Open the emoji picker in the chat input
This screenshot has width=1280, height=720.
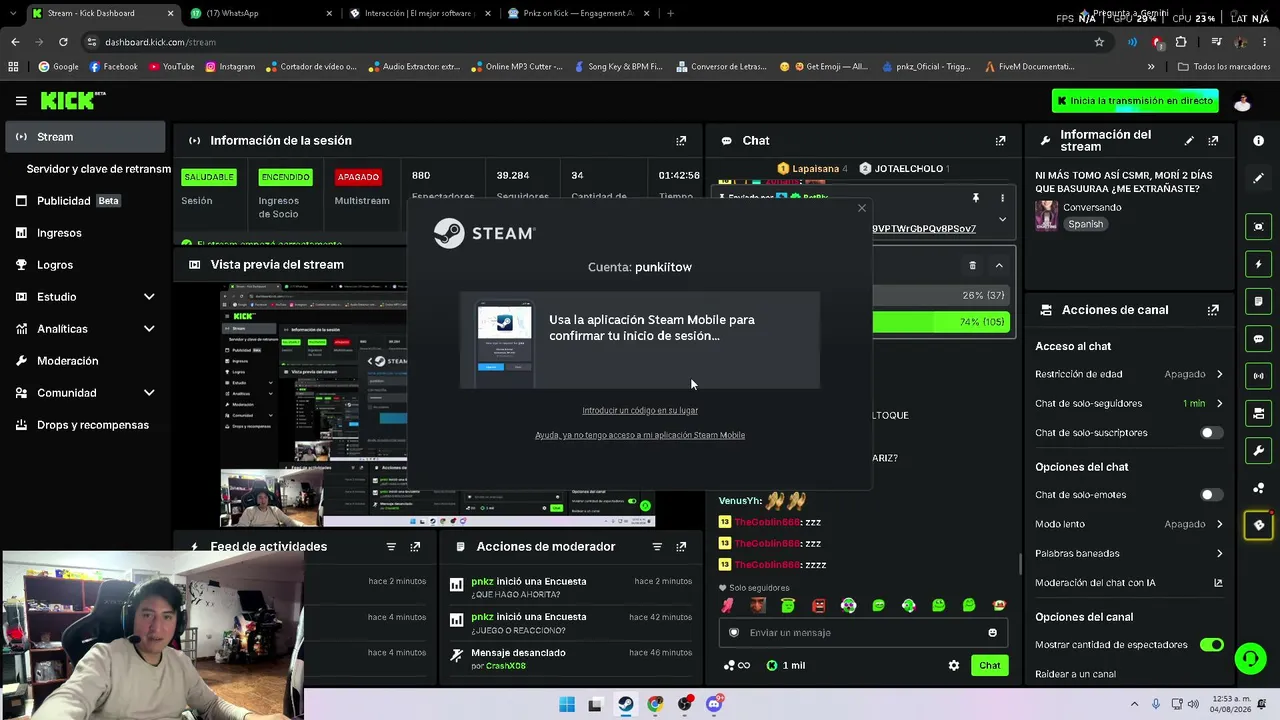pos(992,632)
